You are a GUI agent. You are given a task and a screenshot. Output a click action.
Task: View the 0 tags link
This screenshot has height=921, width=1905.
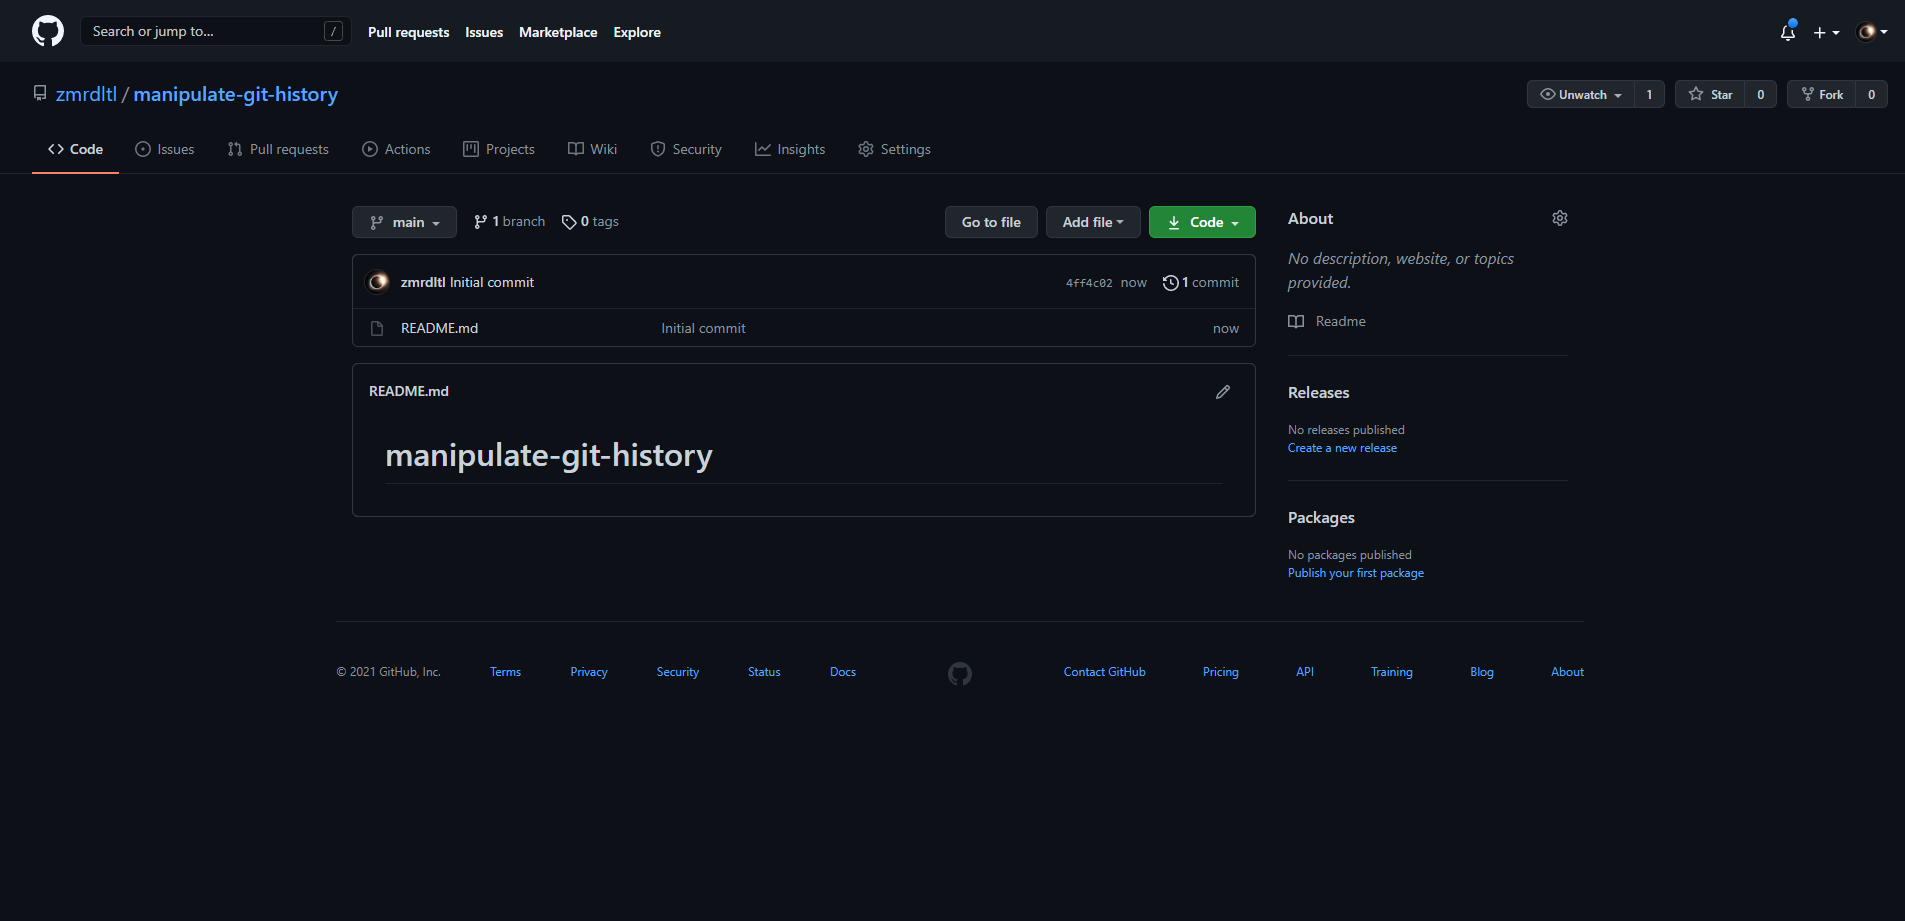click(x=590, y=222)
